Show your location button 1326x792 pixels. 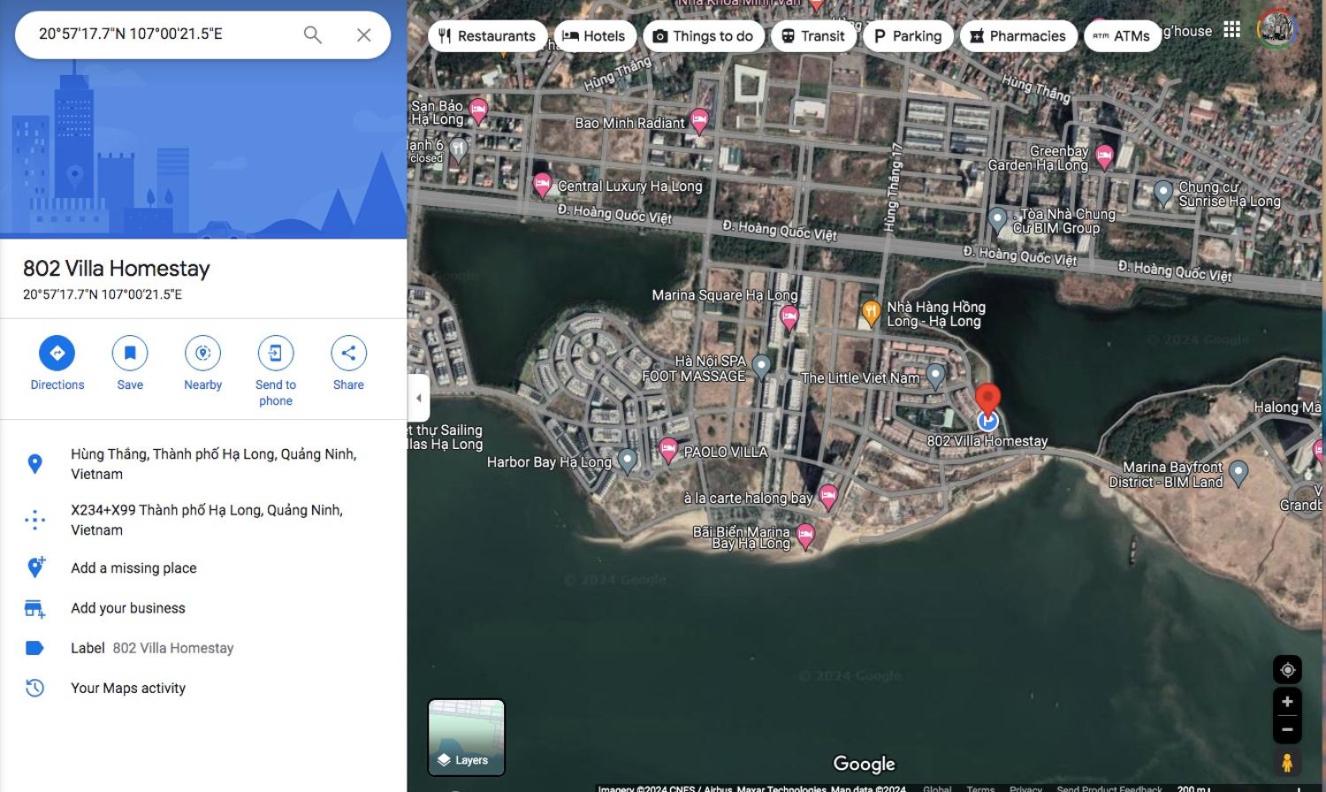[x=1287, y=670]
